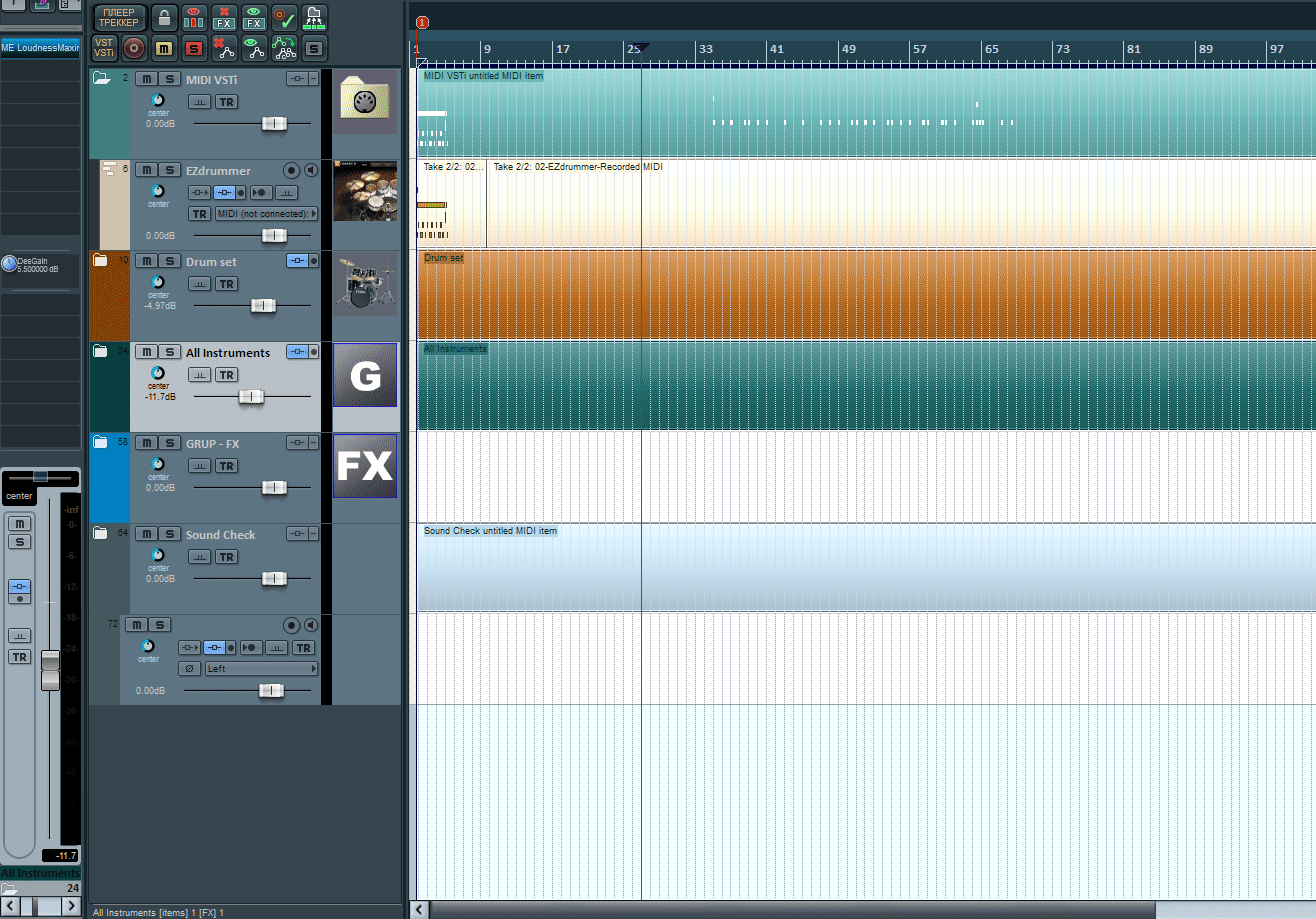This screenshot has width=1316, height=919.
Task: Click the MIDI VSTi folder icon
Action: click(x=101, y=79)
